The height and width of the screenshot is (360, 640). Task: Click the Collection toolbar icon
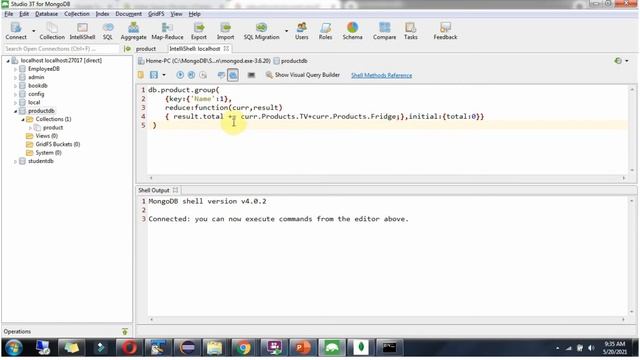coord(52,31)
